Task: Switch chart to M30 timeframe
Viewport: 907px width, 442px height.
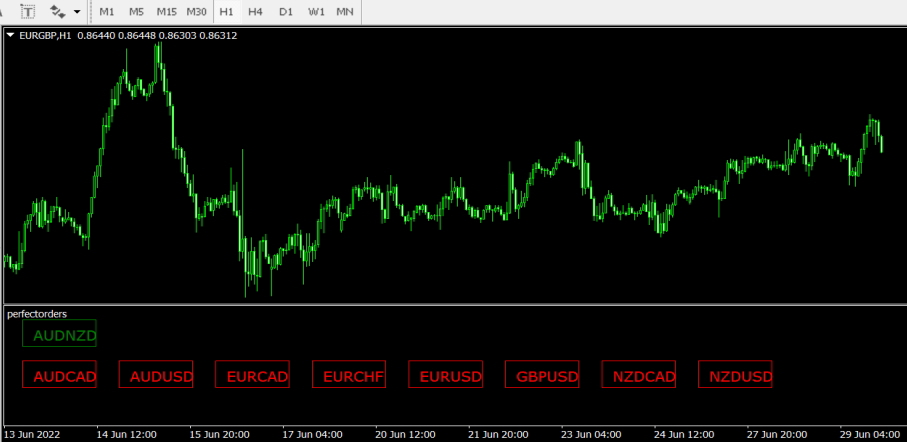Action: [x=197, y=12]
